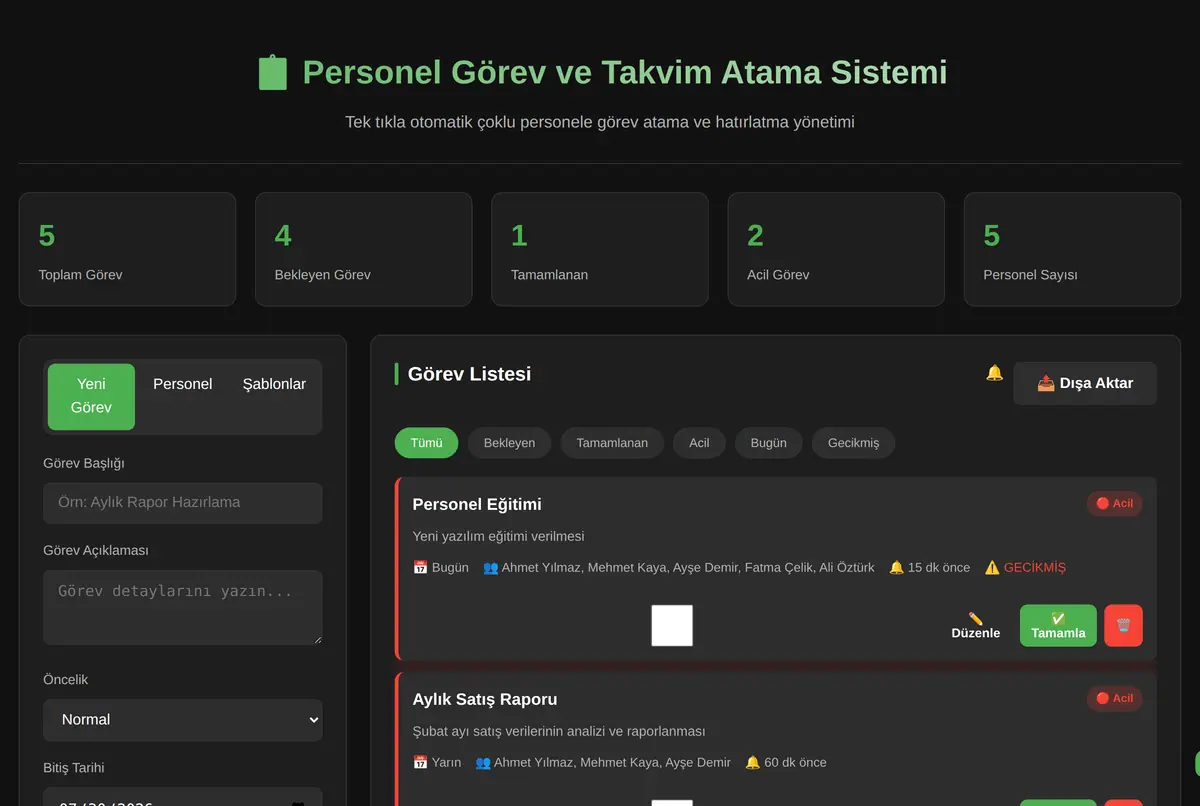Image resolution: width=1200 pixels, height=806 pixels.
Task: Open the Öncelik dropdown showing Normal
Action: click(x=183, y=720)
